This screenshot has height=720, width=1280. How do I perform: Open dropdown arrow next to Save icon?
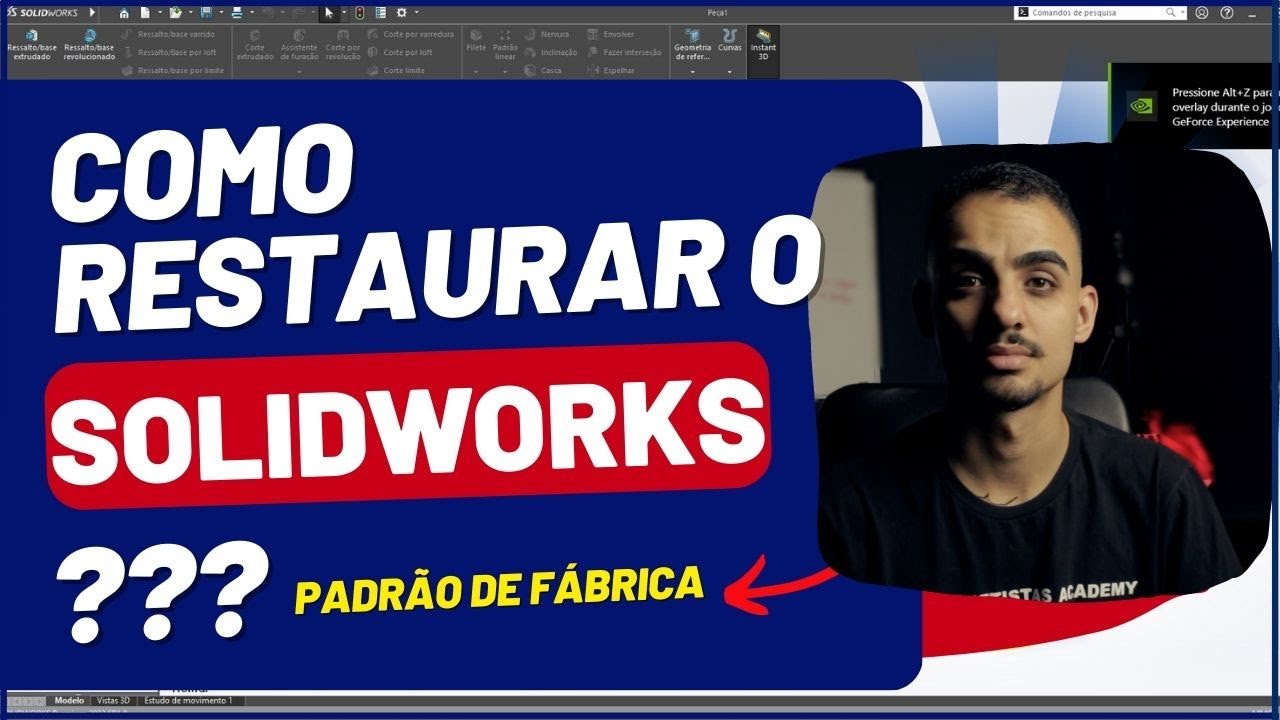(221, 13)
